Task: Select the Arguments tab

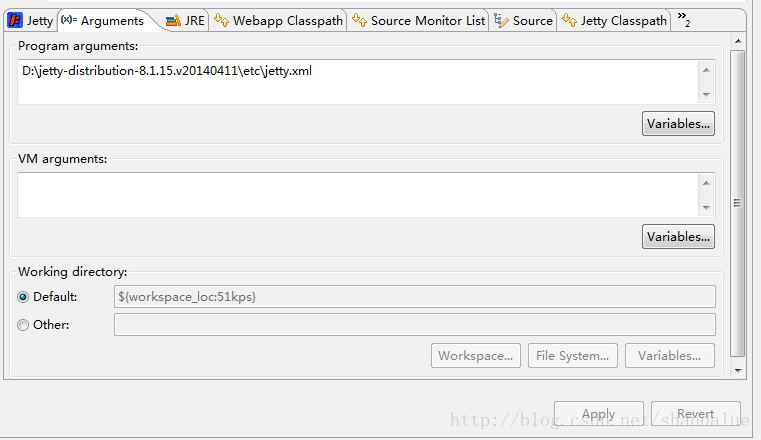Action: [x=108, y=21]
